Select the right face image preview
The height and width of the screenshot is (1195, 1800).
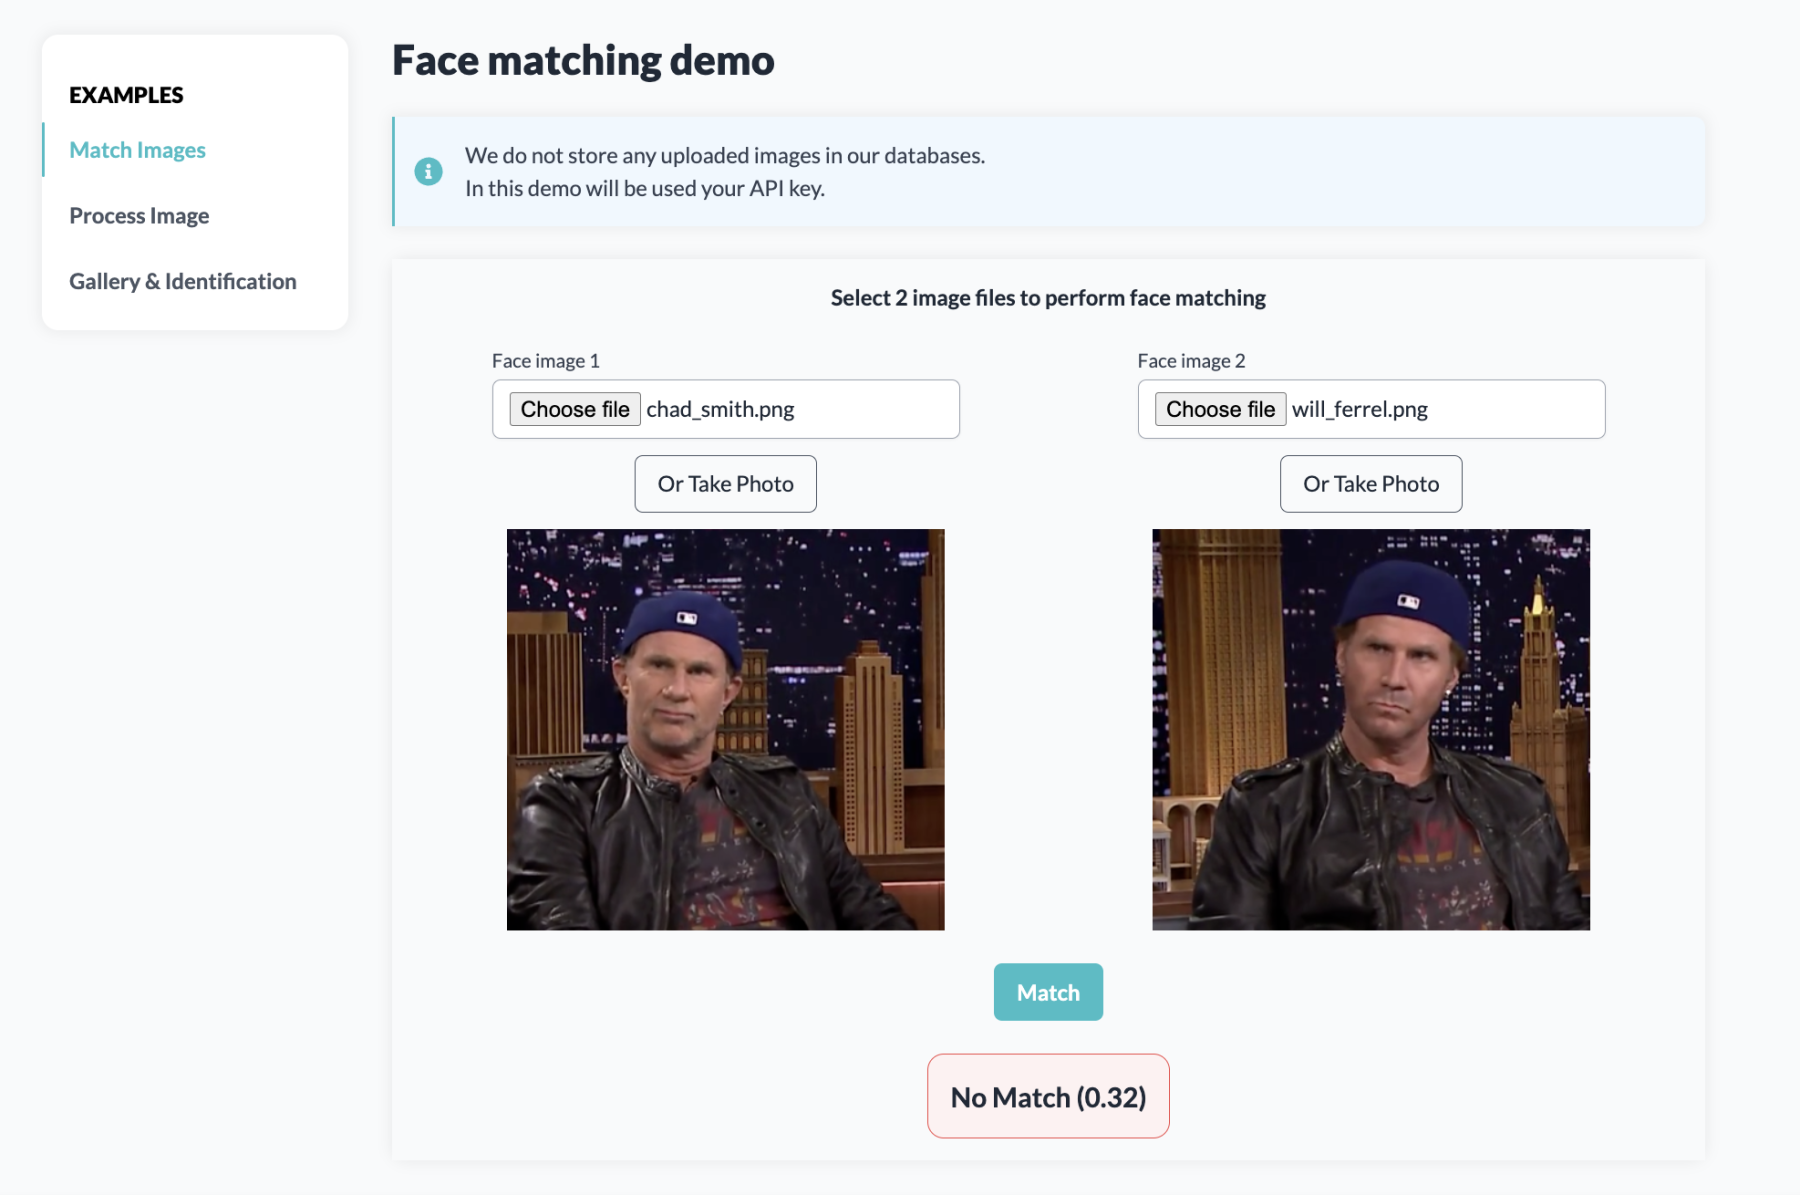coord(1370,729)
